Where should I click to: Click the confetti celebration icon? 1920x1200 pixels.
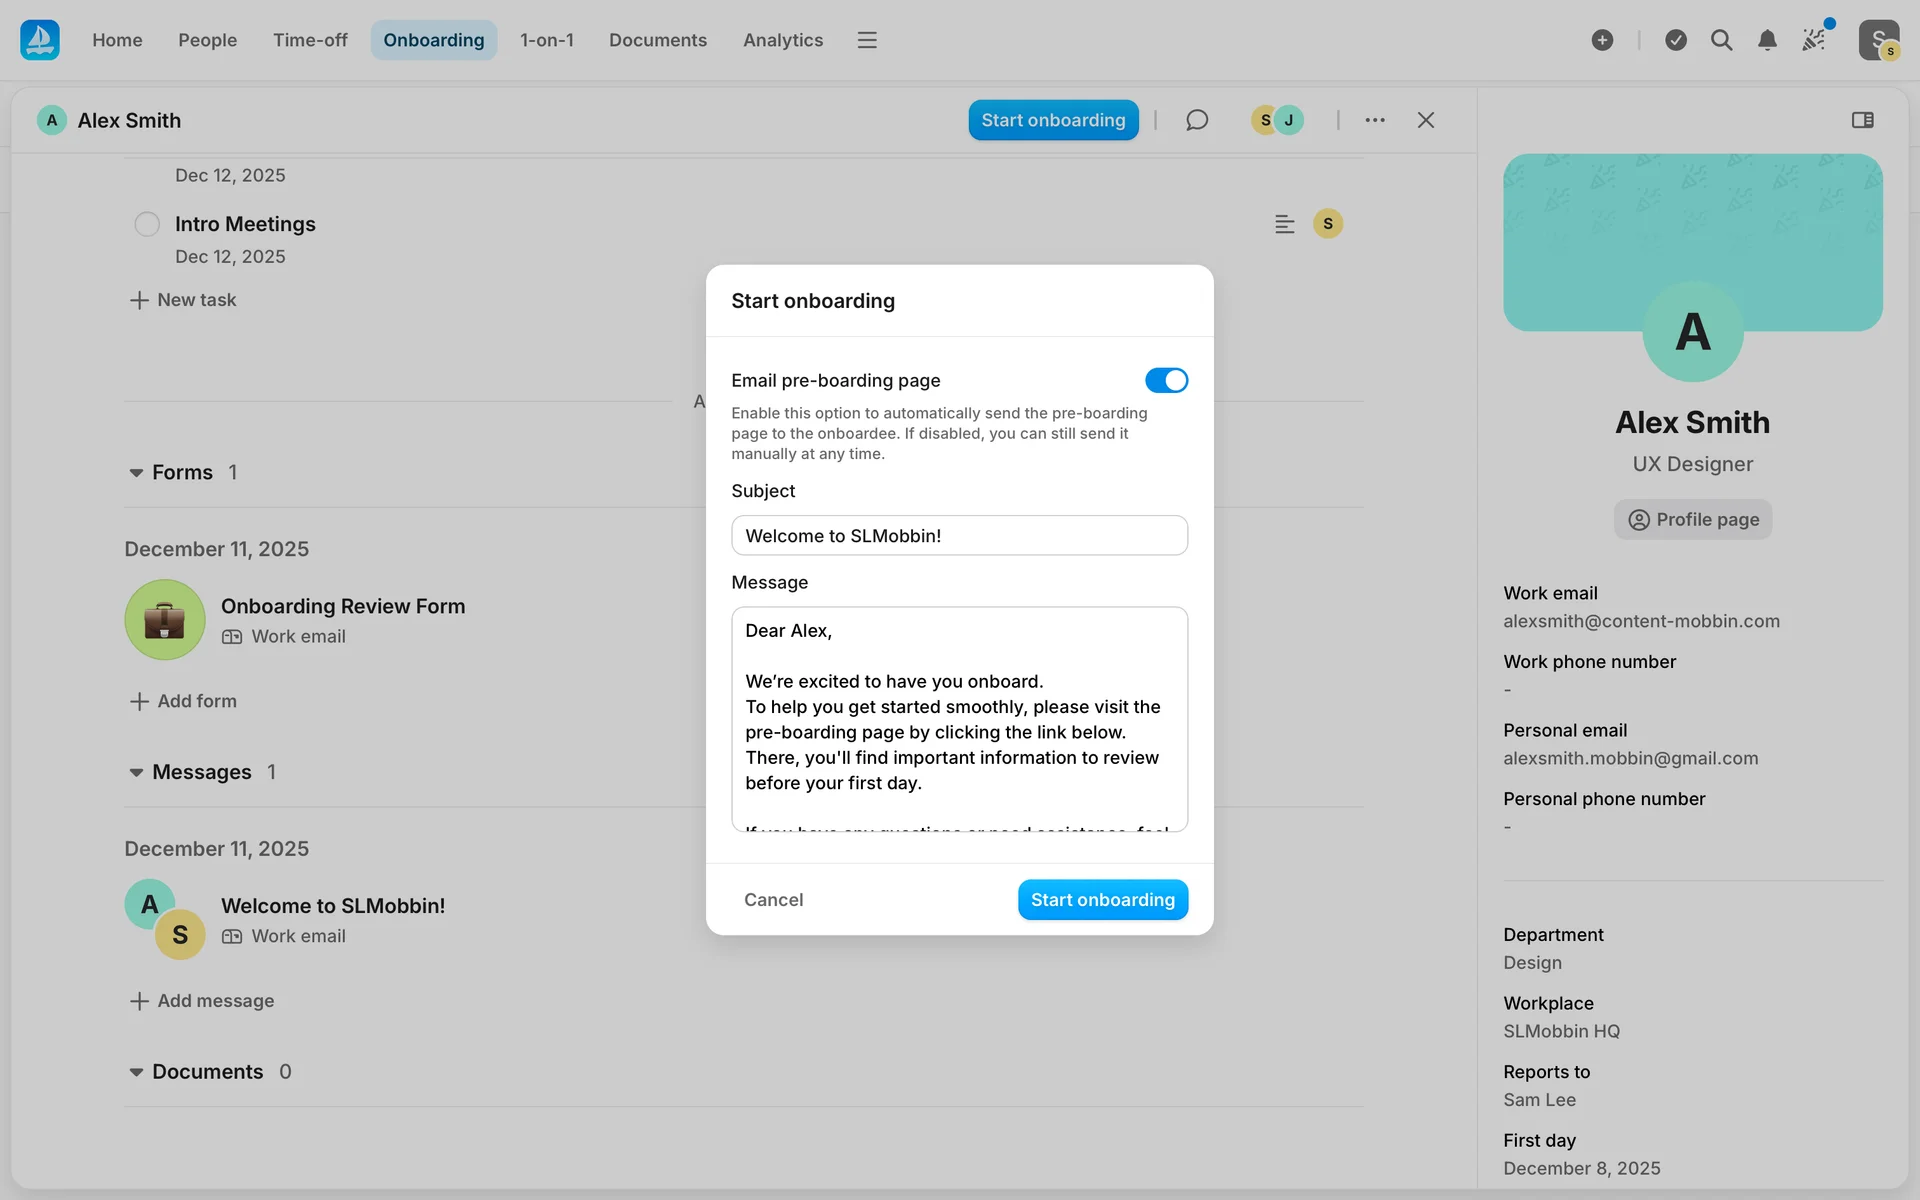[x=1814, y=40]
